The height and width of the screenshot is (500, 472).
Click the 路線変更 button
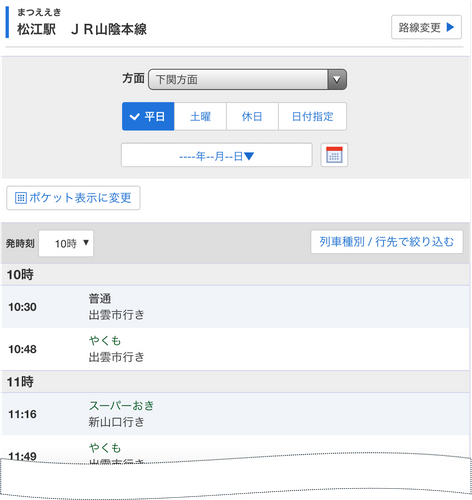426,27
